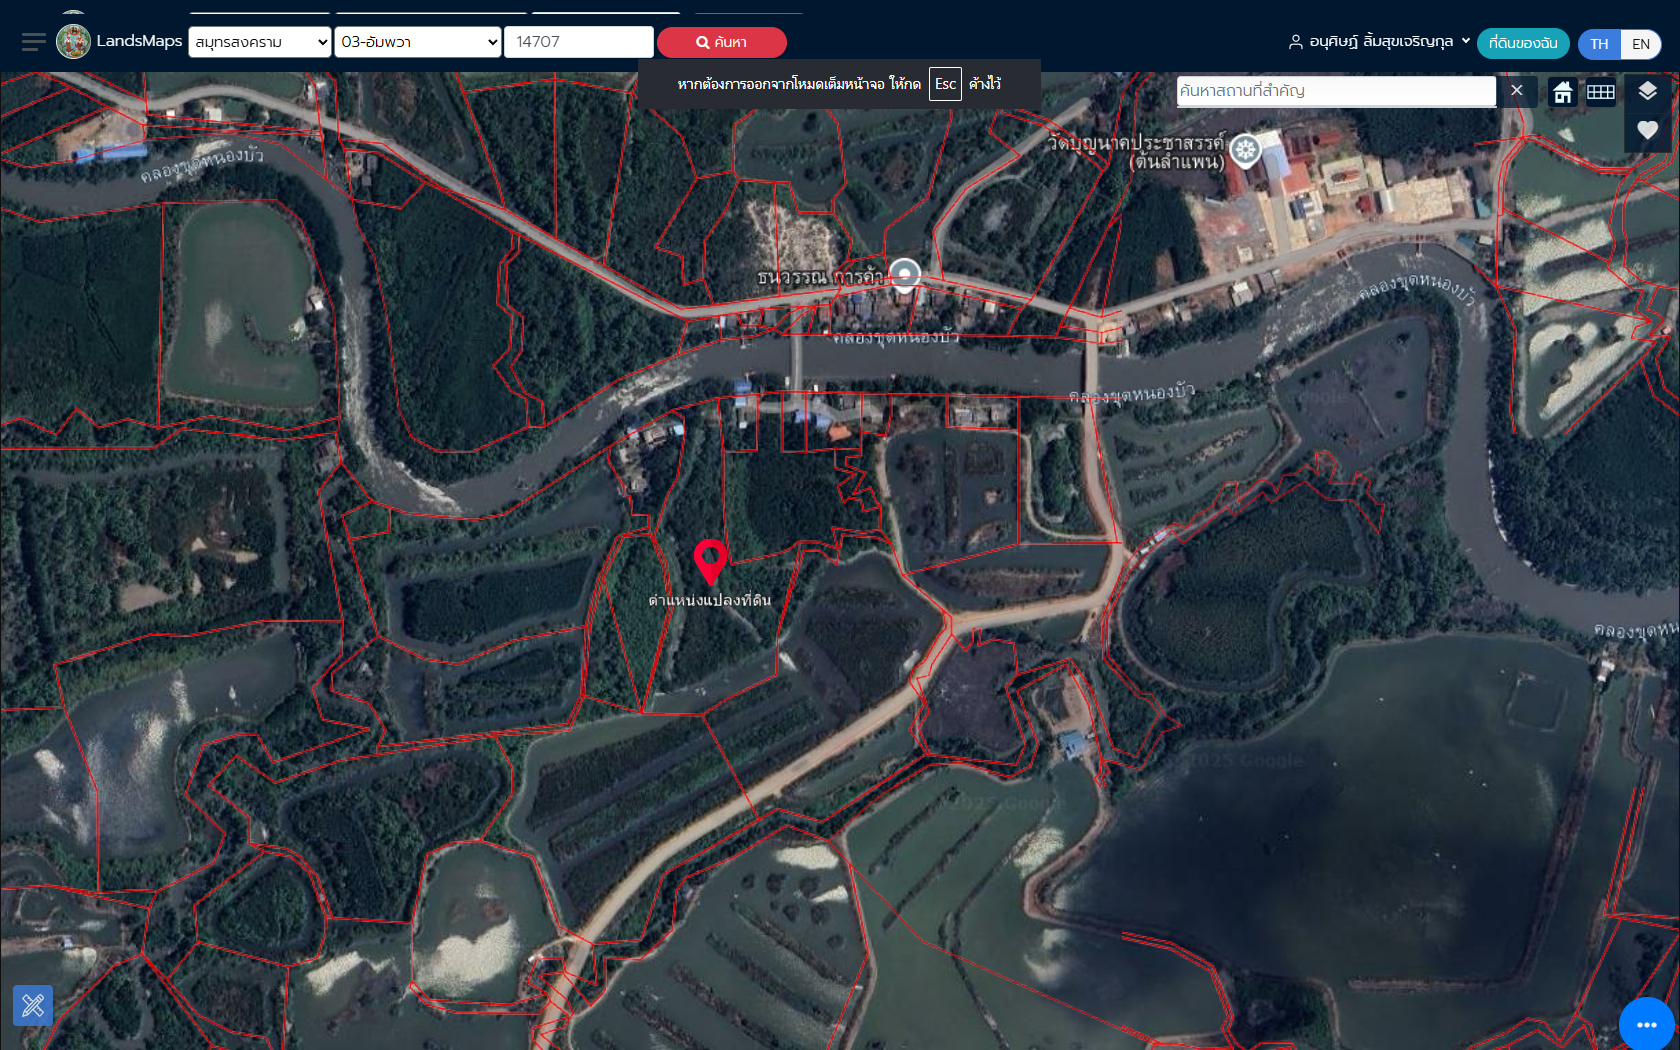1680x1050 pixels.
Task: Open favorites via the heart icon
Action: coord(1647,130)
